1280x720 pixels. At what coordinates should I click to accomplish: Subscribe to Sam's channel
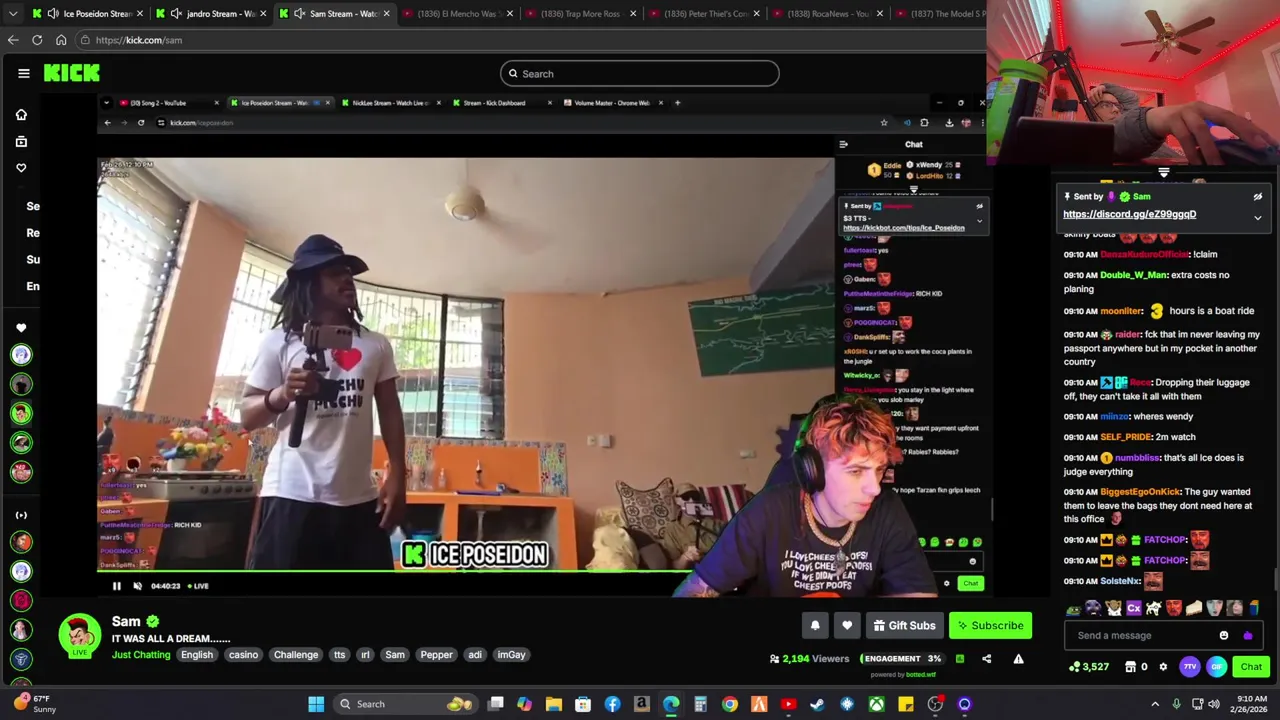tap(990, 626)
